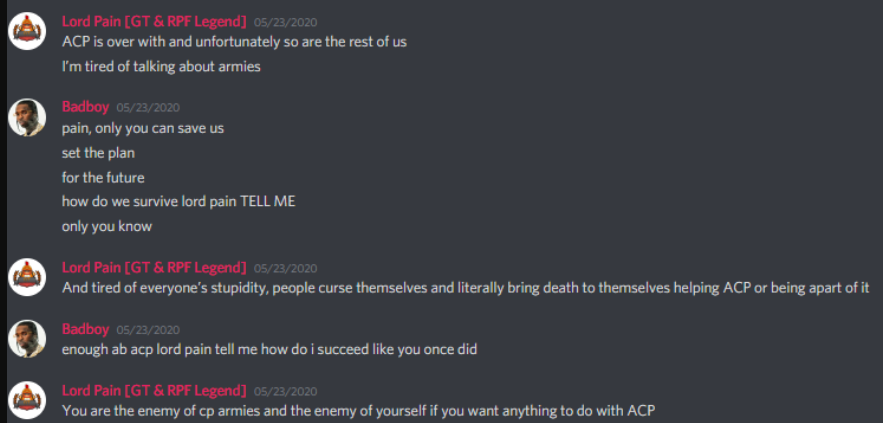Click the 05/23/2020 timestamp beside first Badboy username
The height and width of the screenshot is (423, 883).
click(x=148, y=108)
